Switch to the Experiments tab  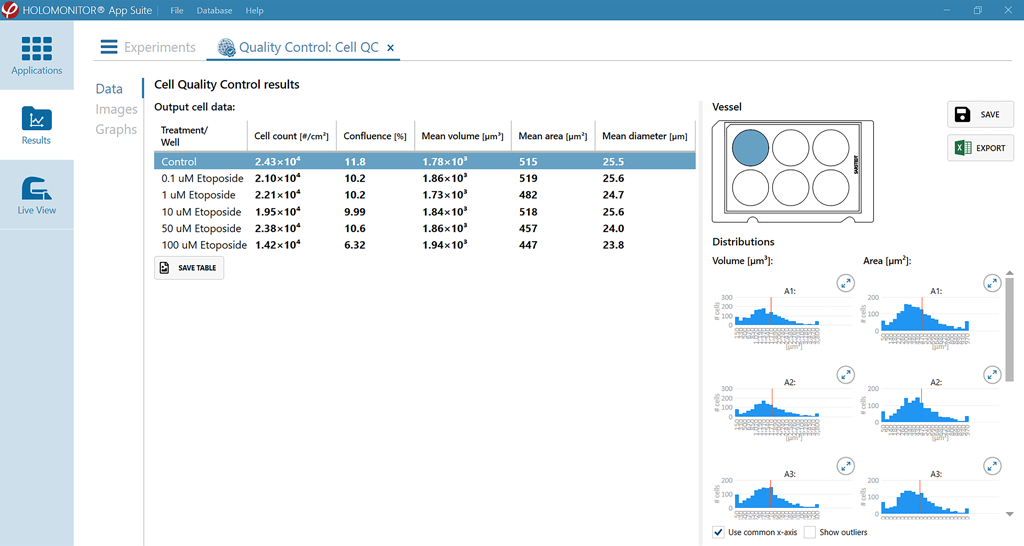(x=159, y=47)
